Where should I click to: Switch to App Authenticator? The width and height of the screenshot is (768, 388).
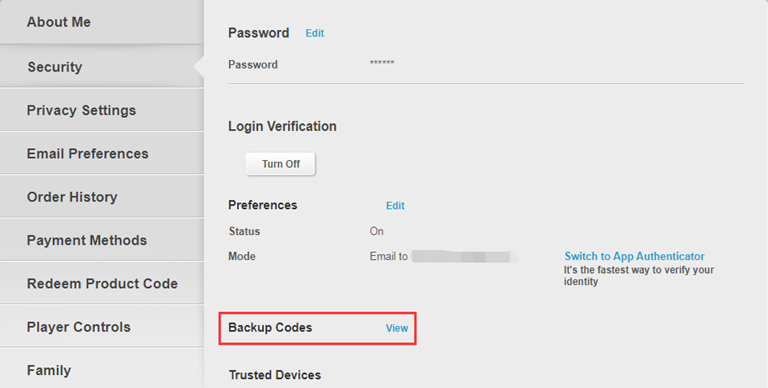(x=634, y=256)
